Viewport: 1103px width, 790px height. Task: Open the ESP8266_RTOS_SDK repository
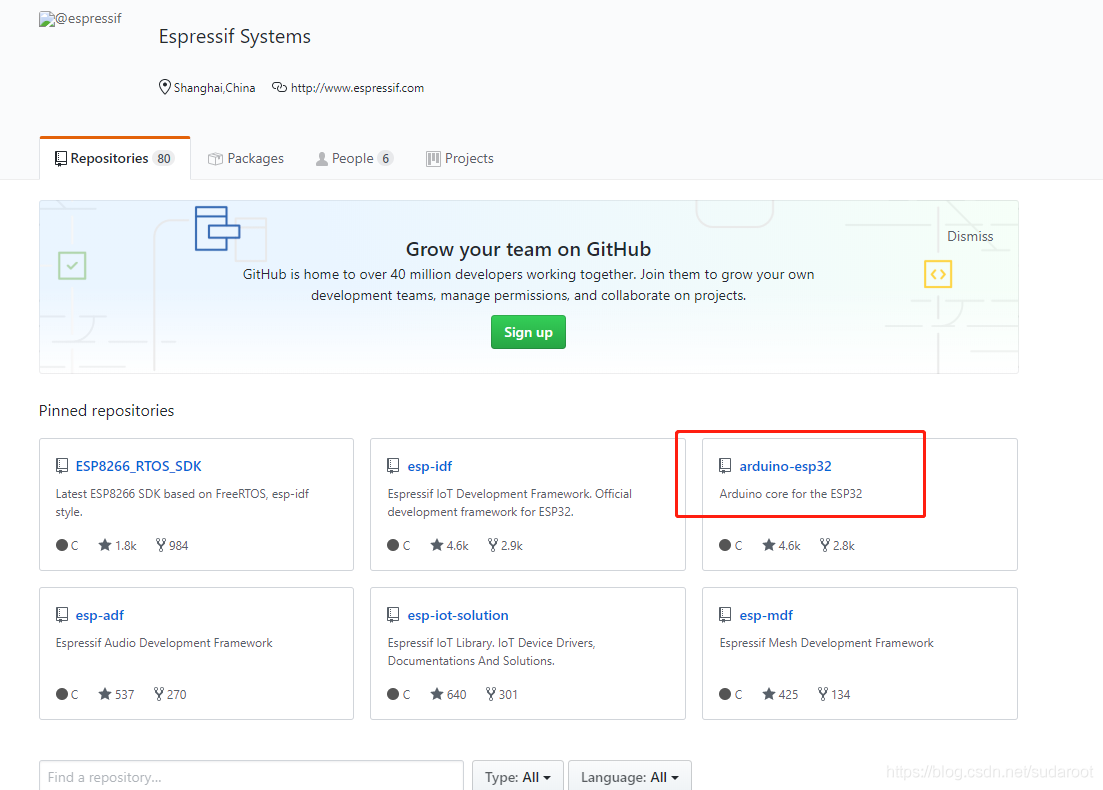coord(139,466)
